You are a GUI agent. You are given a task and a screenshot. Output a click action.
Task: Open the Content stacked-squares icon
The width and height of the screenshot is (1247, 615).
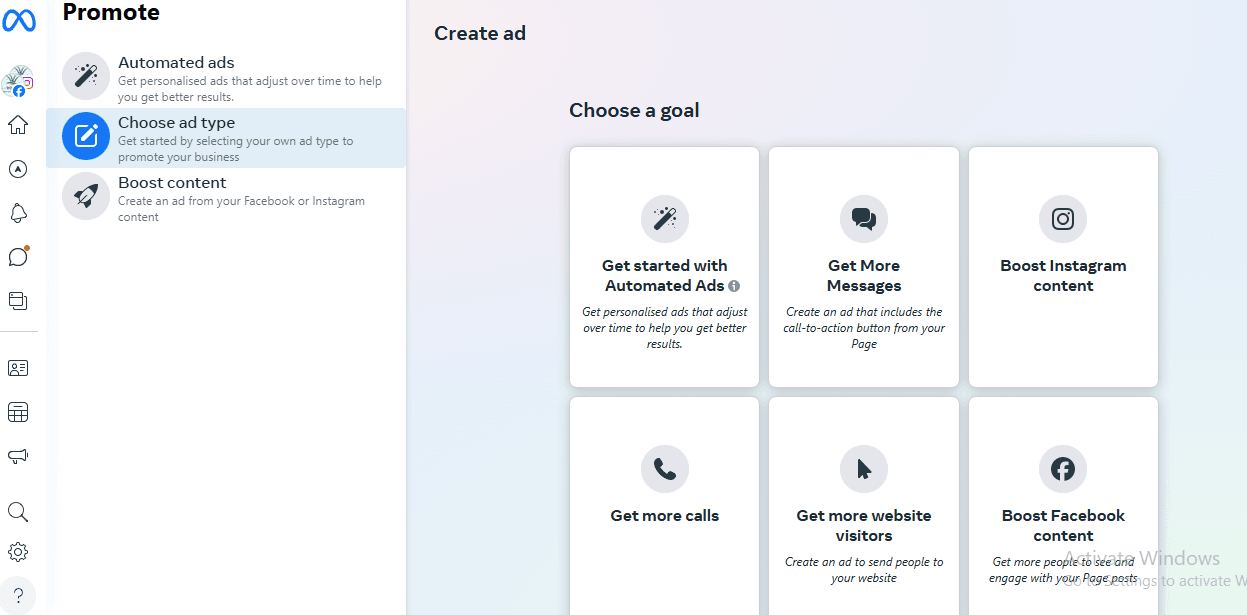[18, 300]
